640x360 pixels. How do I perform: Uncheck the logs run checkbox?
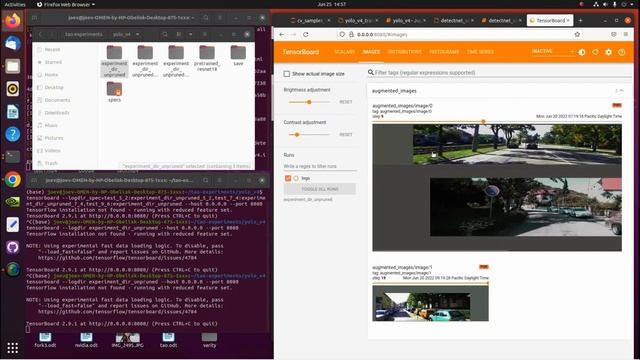tap(288, 178)
